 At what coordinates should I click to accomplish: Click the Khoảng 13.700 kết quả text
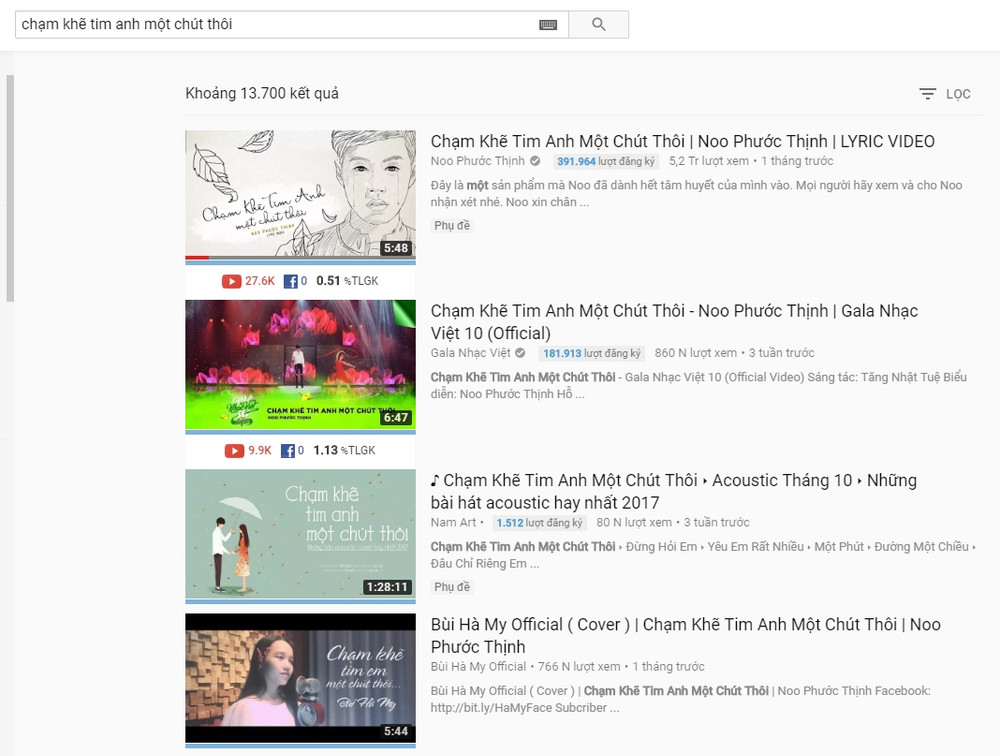(262, 93)
